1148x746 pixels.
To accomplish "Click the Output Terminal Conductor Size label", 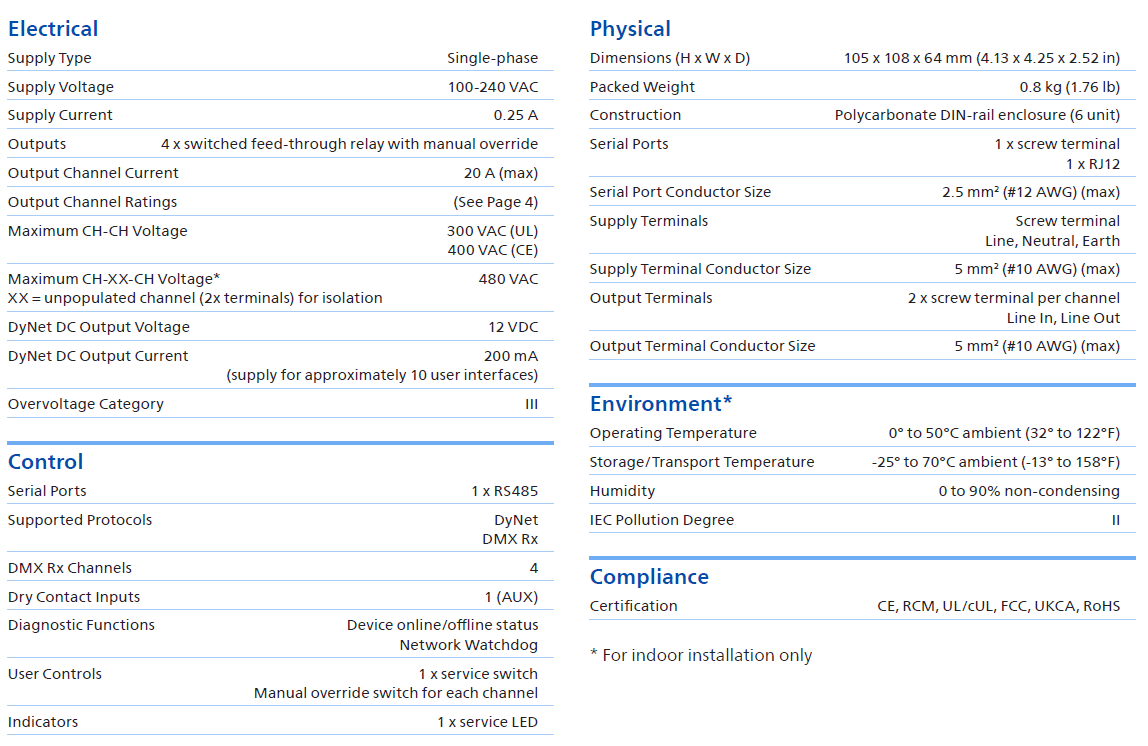I will pos(702,346).
